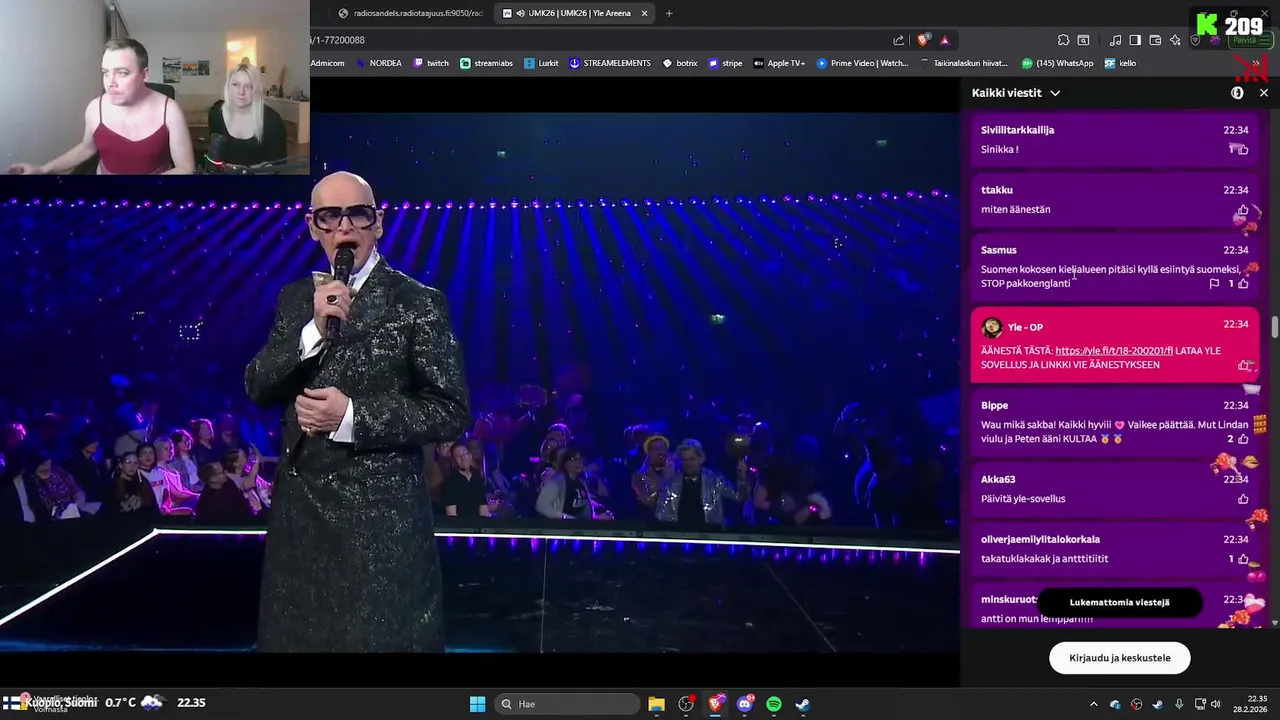1280x720 pixels.
Task: Open the STREAMELEMENTS bookmark
Action: tap(610, 63)
